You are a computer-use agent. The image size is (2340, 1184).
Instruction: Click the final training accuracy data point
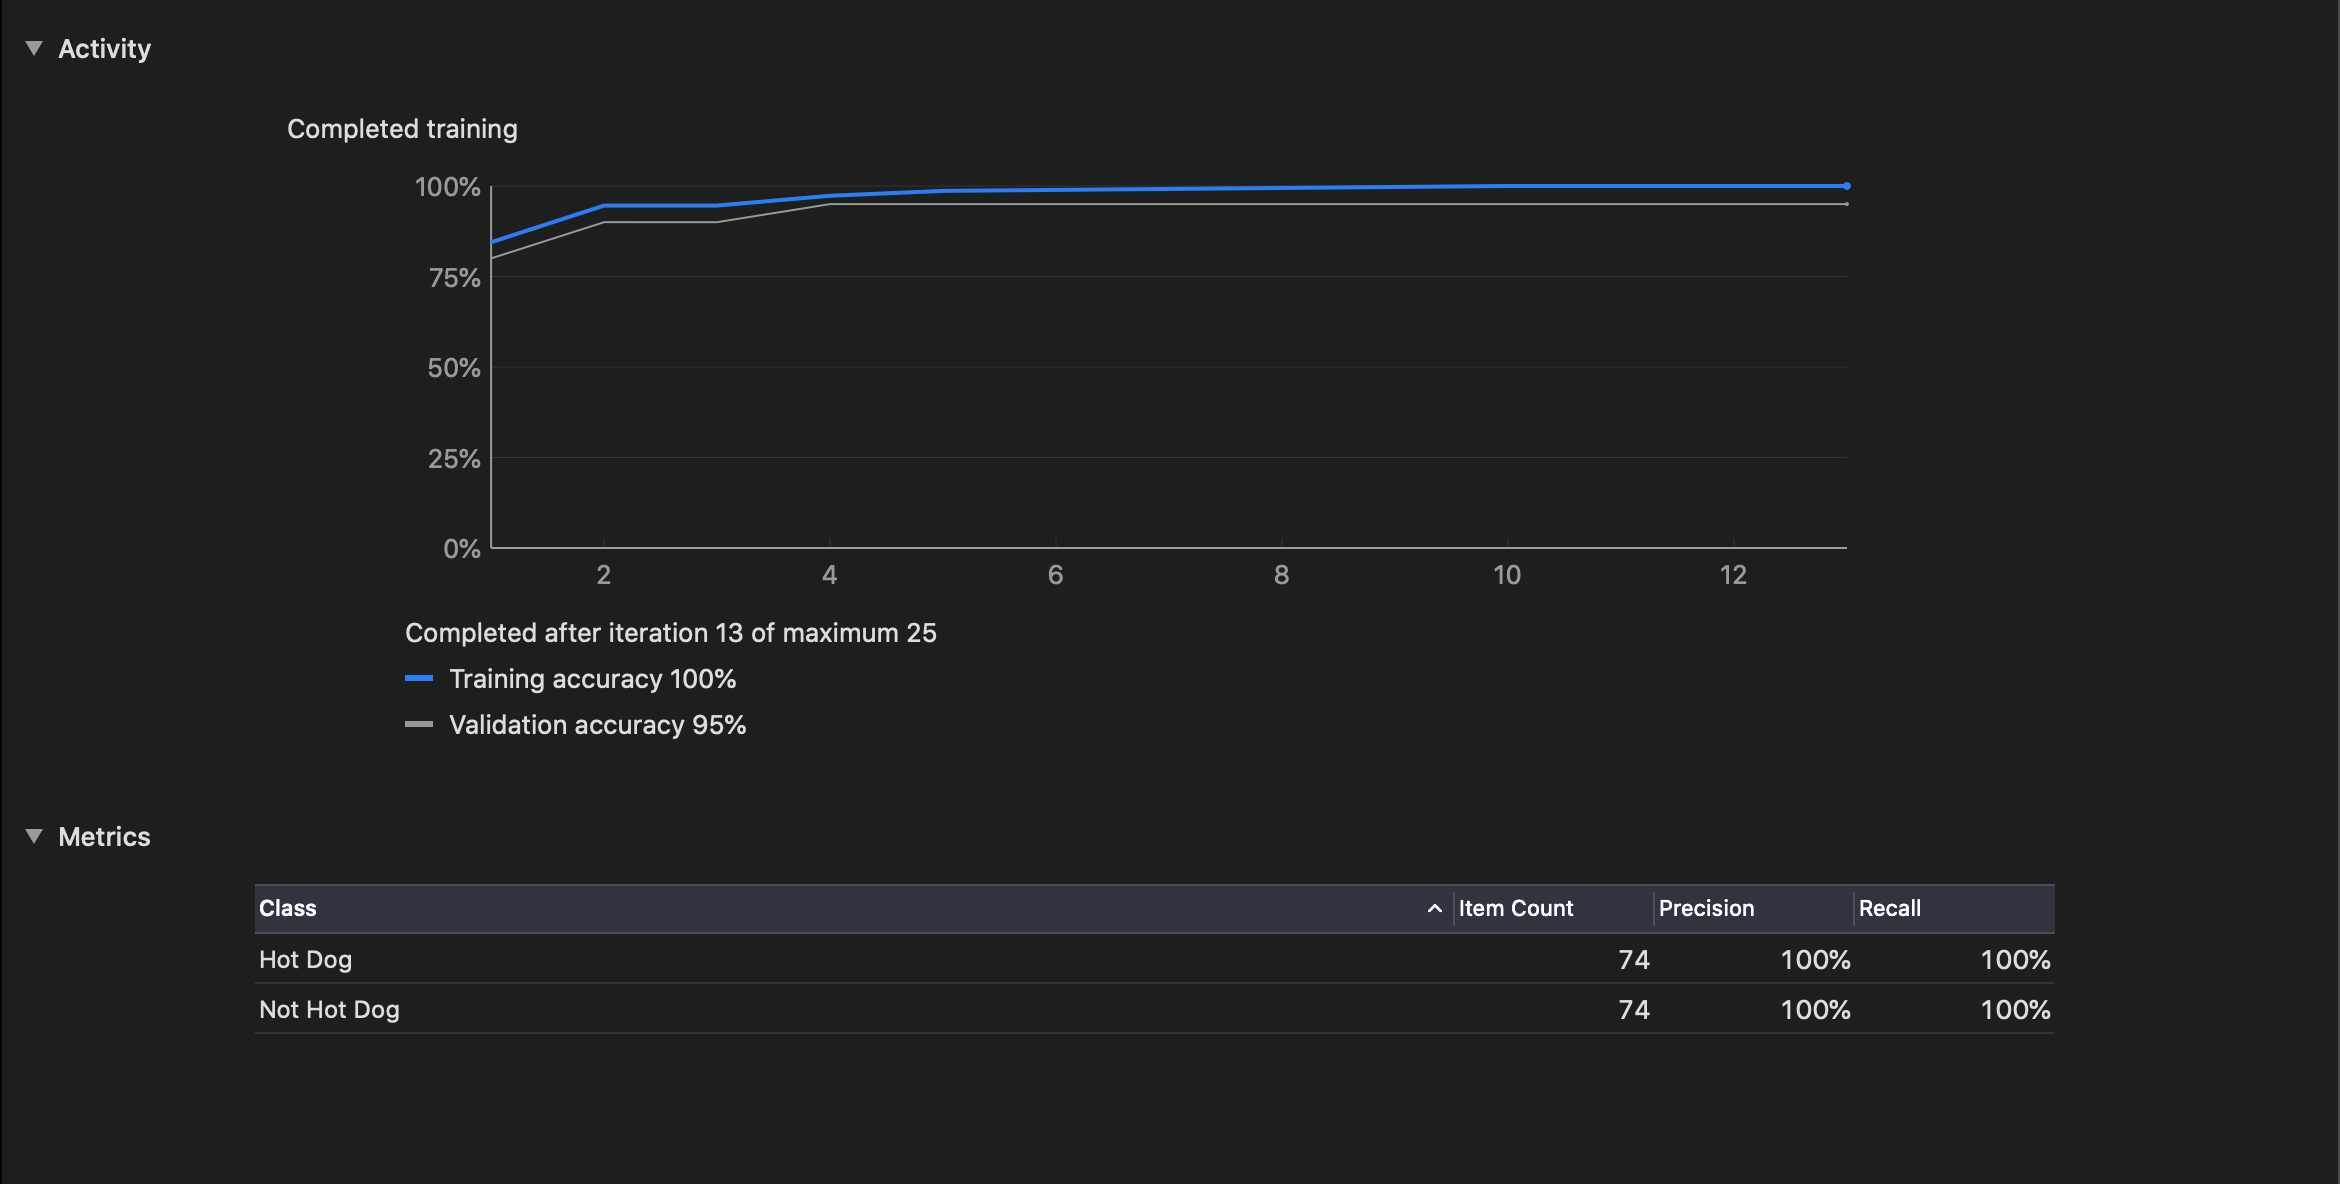tap(1846, 186)
